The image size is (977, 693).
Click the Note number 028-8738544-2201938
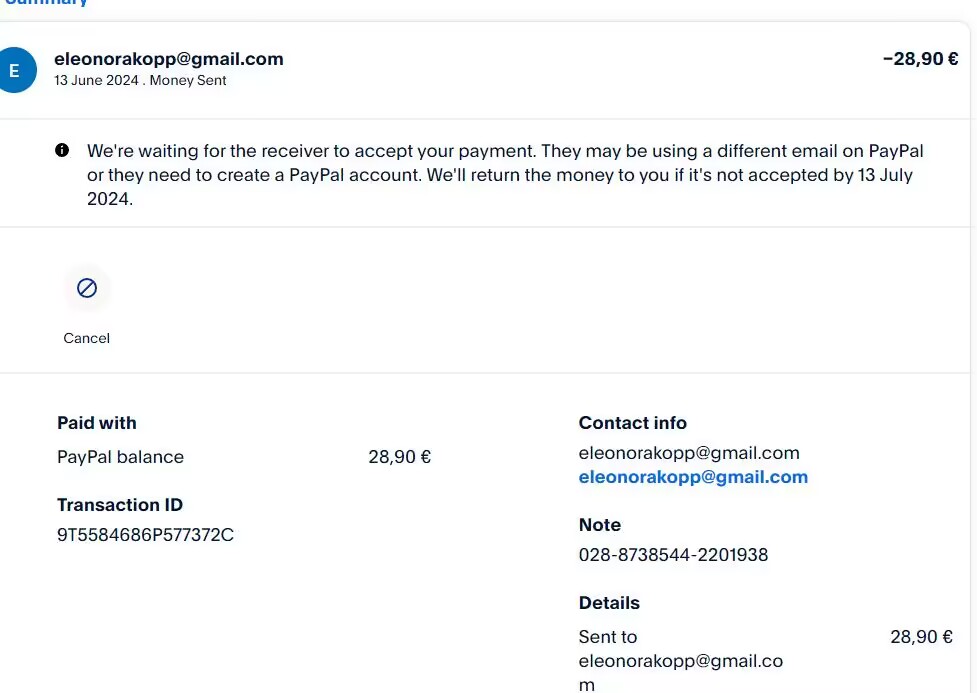point(673,554)
